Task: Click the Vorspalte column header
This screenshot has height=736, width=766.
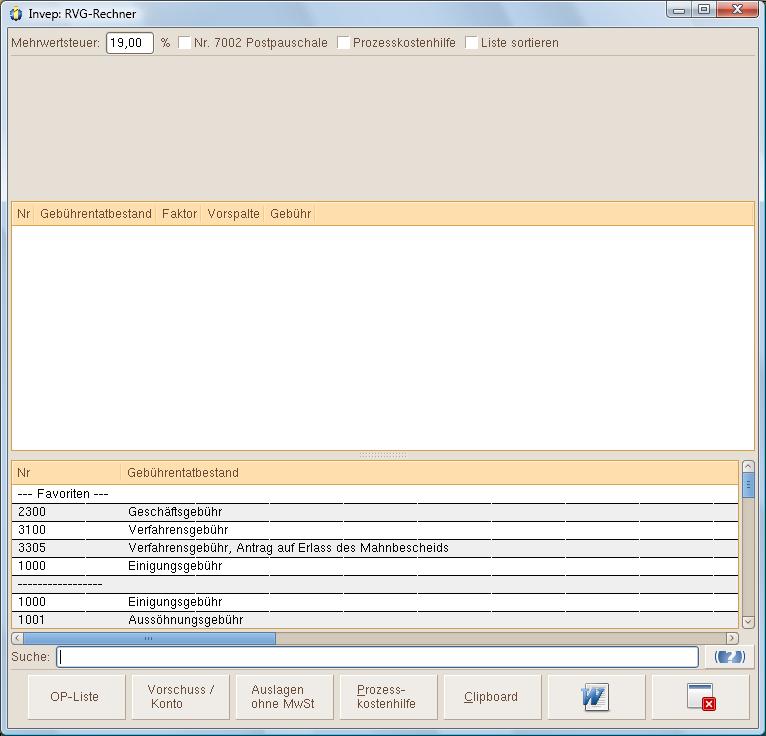Action: (233, 214)
